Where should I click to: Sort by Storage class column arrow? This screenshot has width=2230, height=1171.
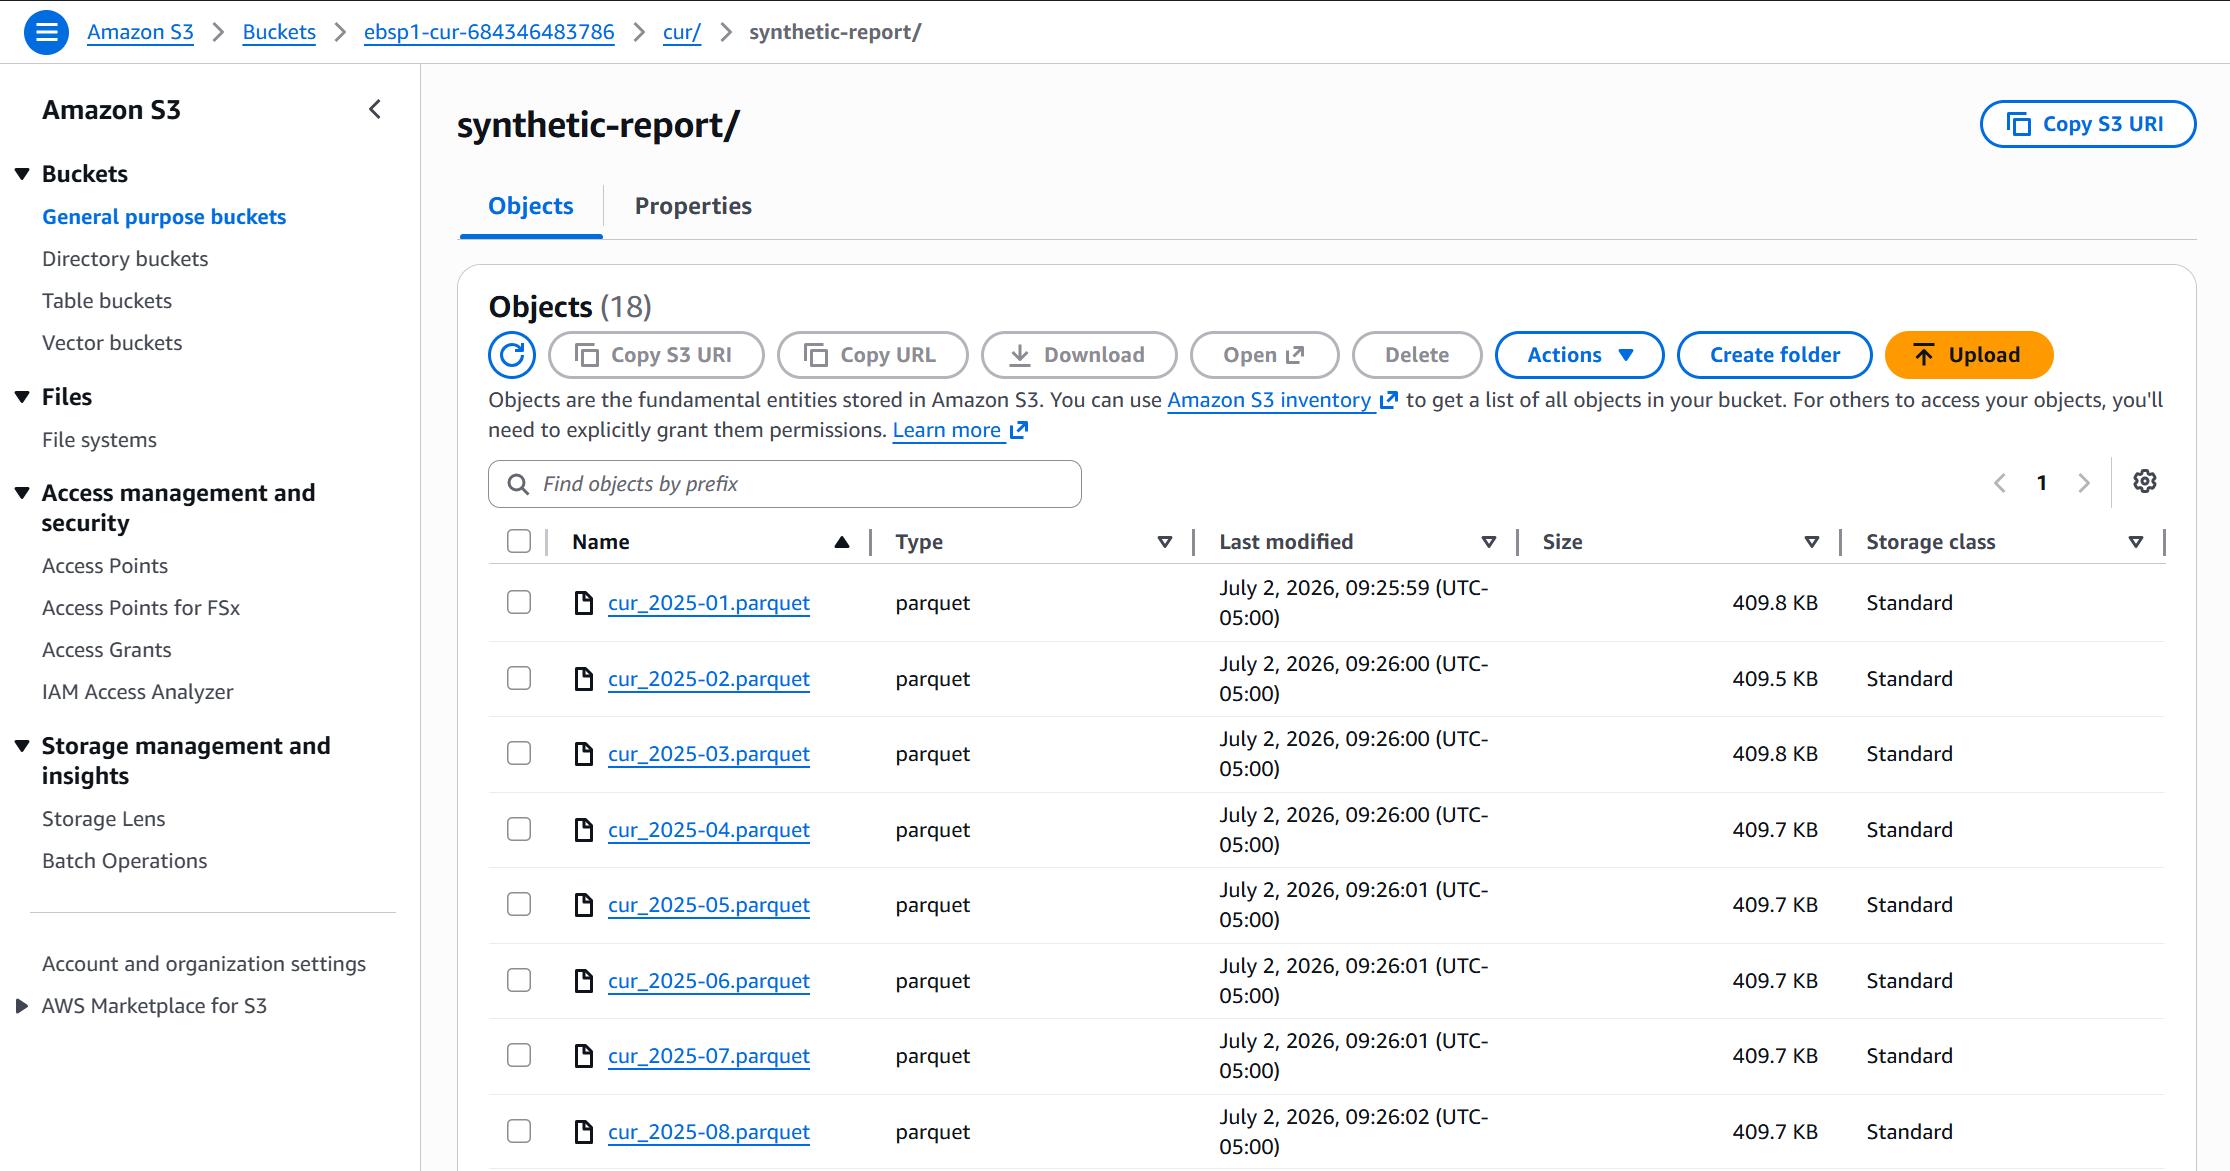pos(2135,542)
